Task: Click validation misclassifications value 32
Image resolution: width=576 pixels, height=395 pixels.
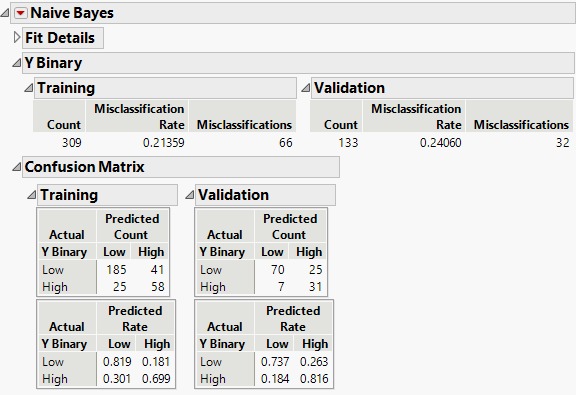Action: [562, 143]
